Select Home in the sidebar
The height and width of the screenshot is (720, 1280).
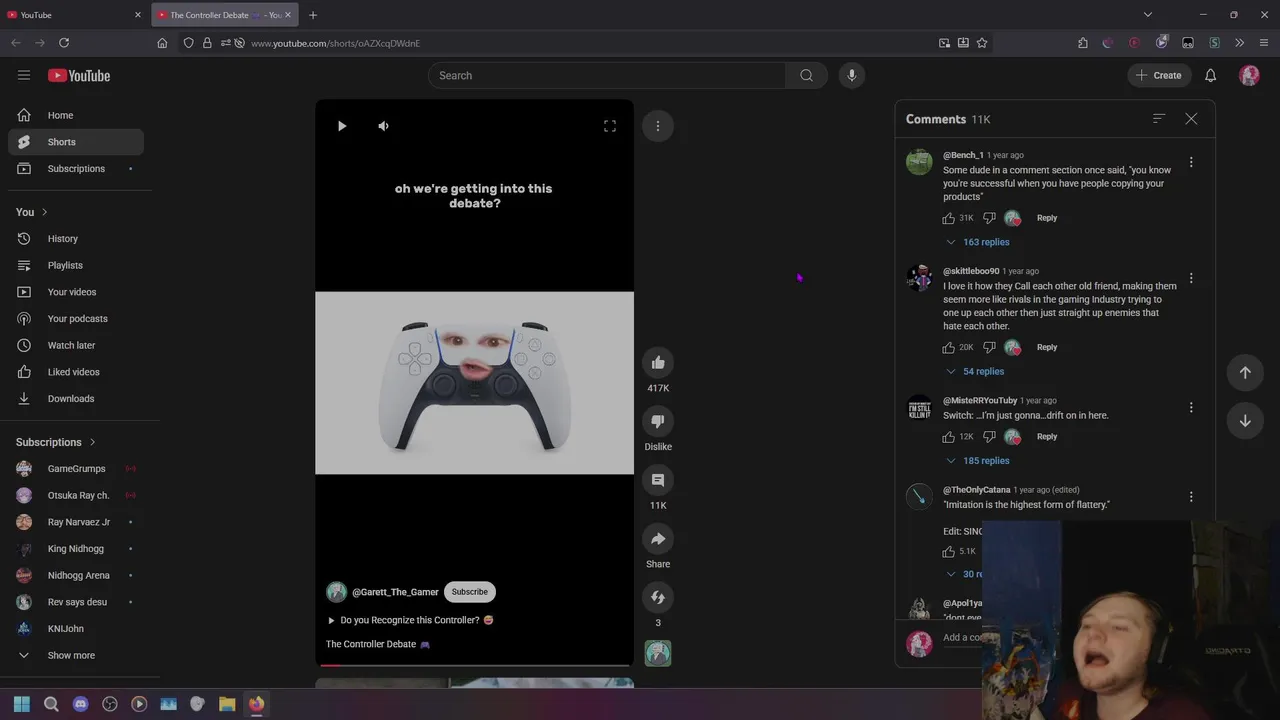(76, 115)
